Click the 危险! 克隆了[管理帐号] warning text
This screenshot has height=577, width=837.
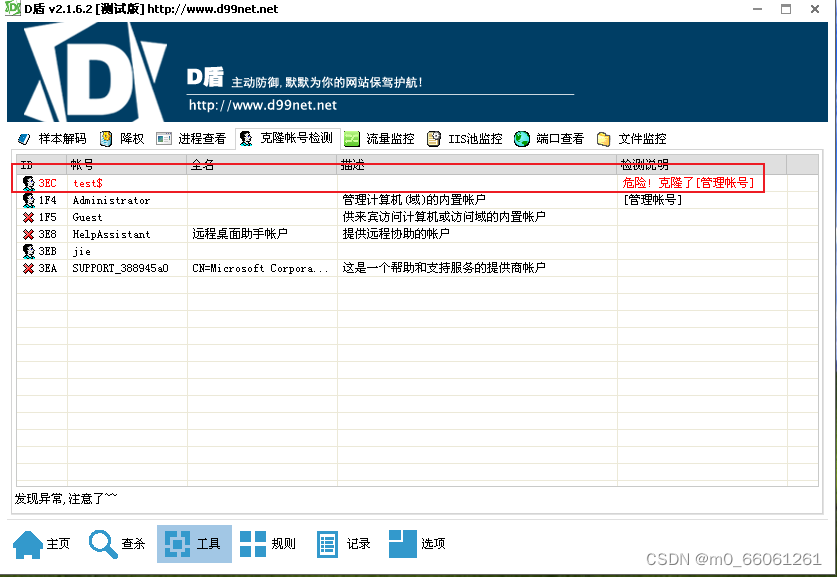pos(688,183)
